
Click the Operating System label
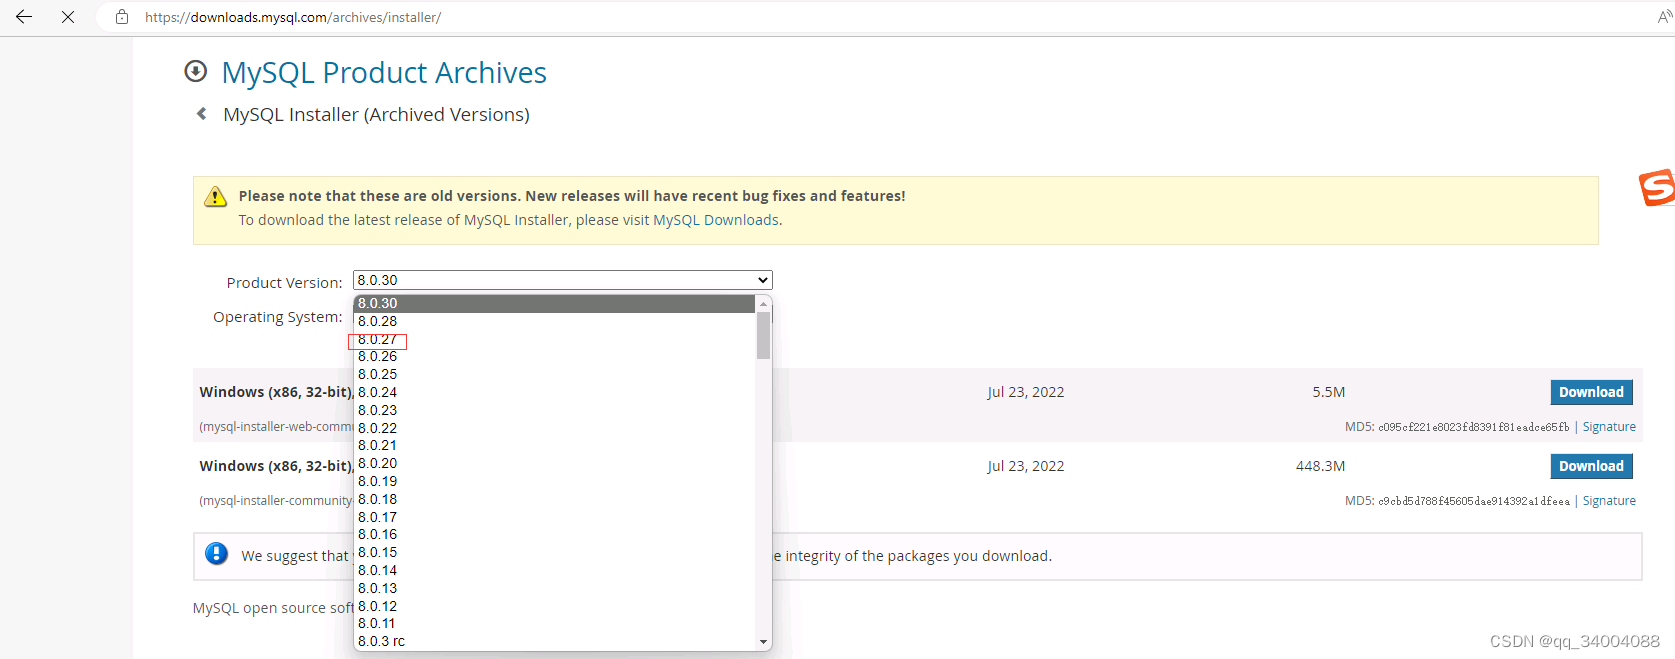[277, 317]
